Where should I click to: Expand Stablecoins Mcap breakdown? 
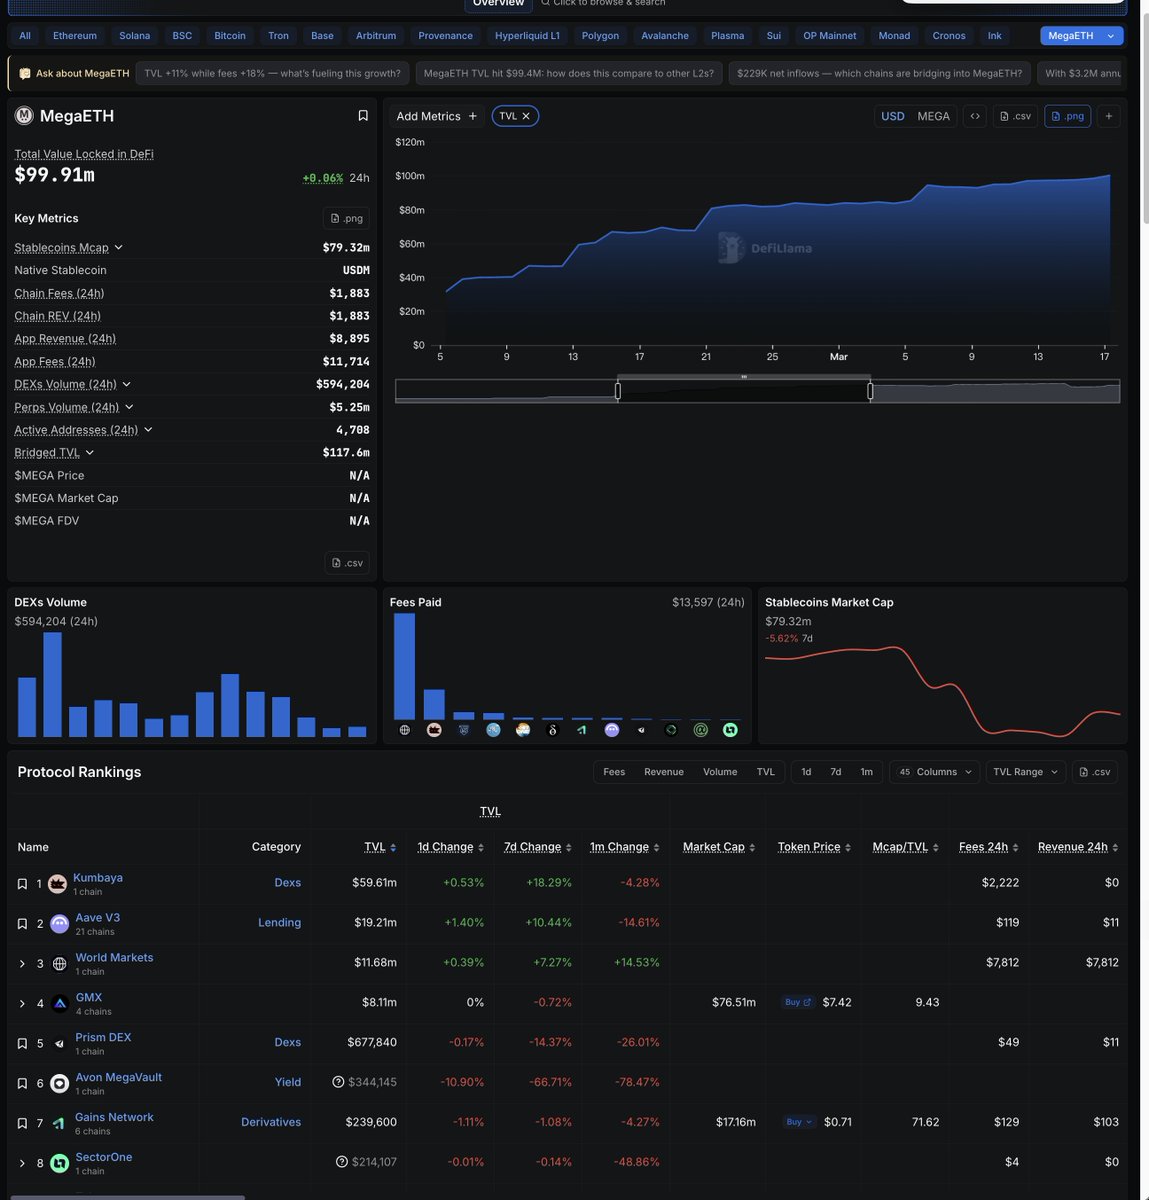click(118, 247)
